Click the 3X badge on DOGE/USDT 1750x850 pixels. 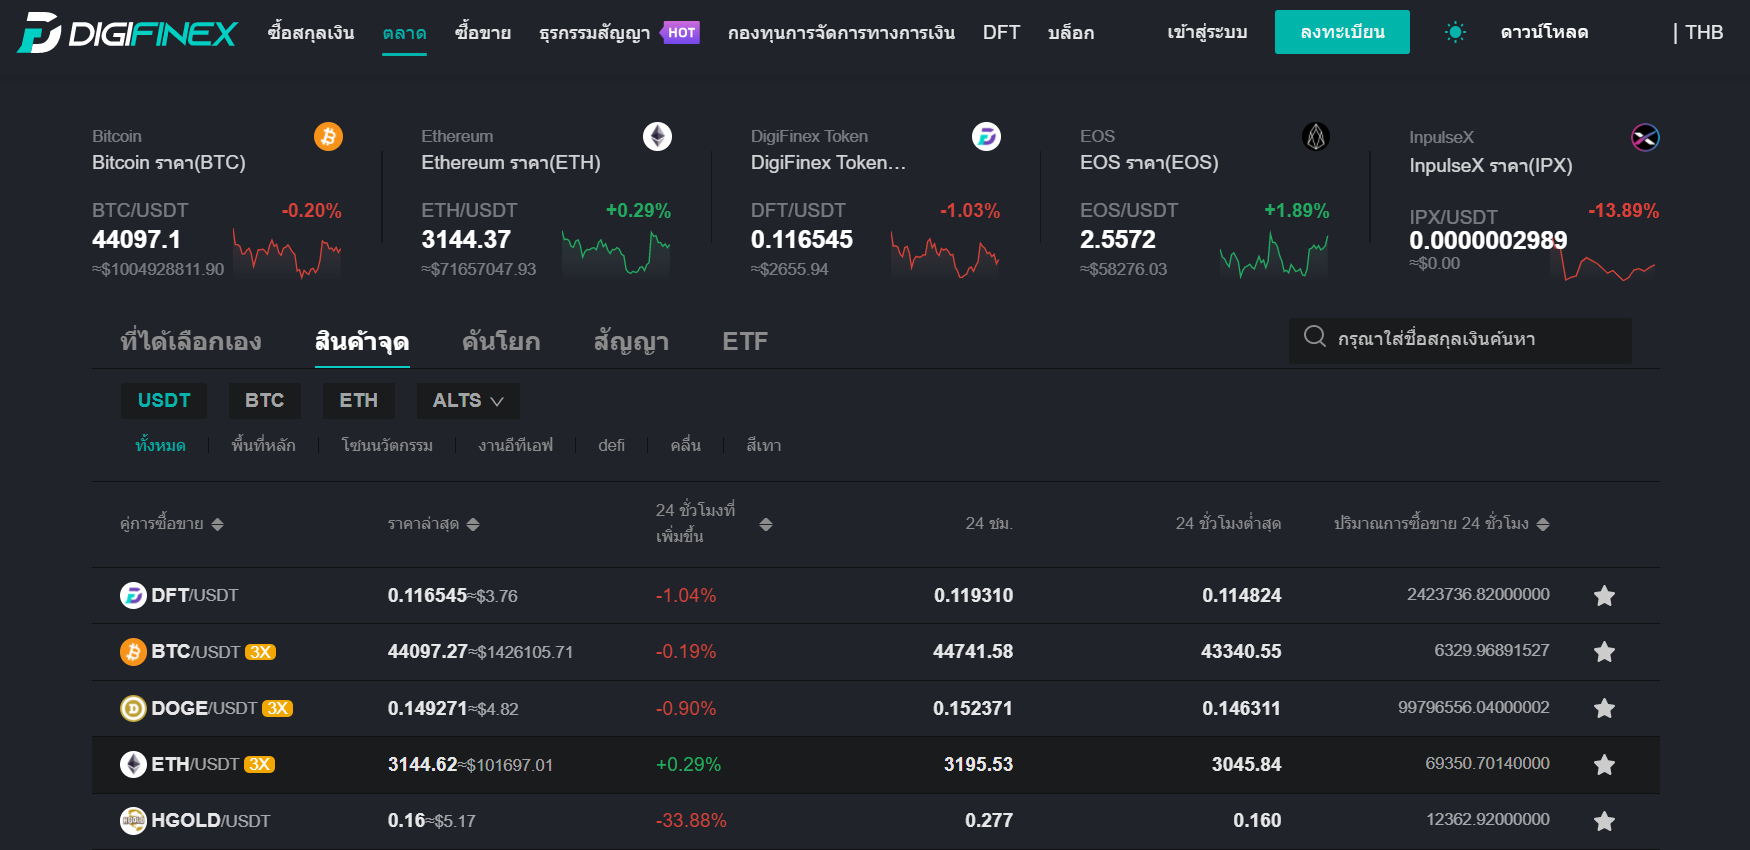pyautogui.click(x=277, y=708)
